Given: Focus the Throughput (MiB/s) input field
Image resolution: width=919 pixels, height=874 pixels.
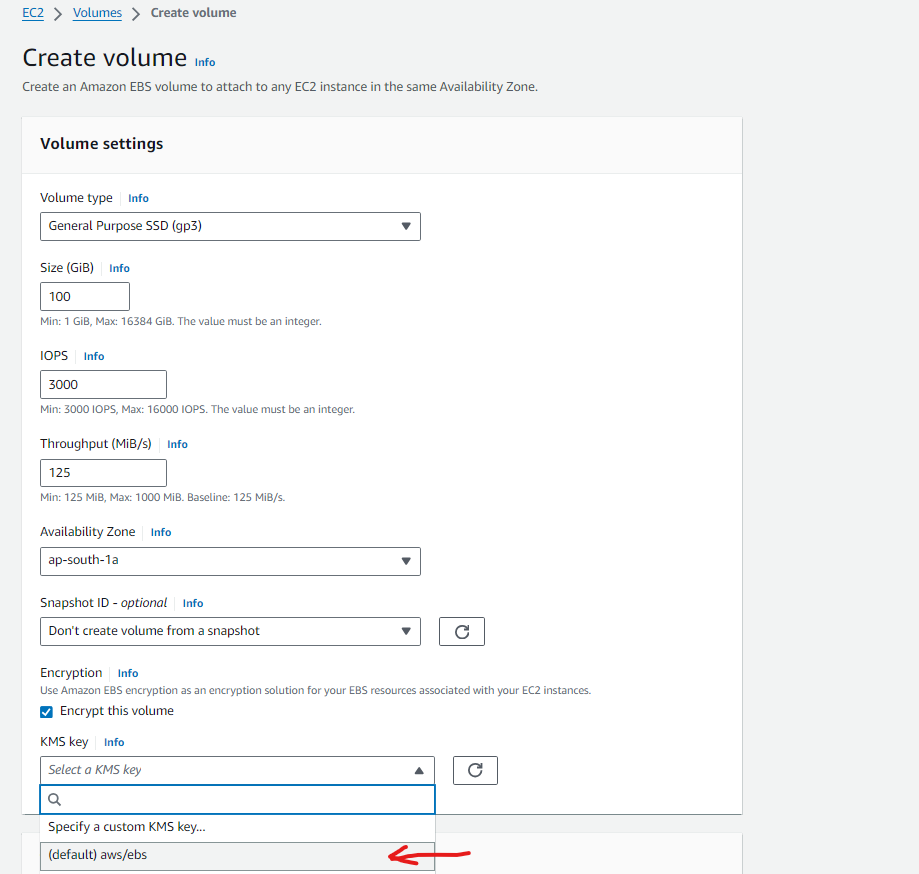Looking at the screenshot, I should 103,472.
